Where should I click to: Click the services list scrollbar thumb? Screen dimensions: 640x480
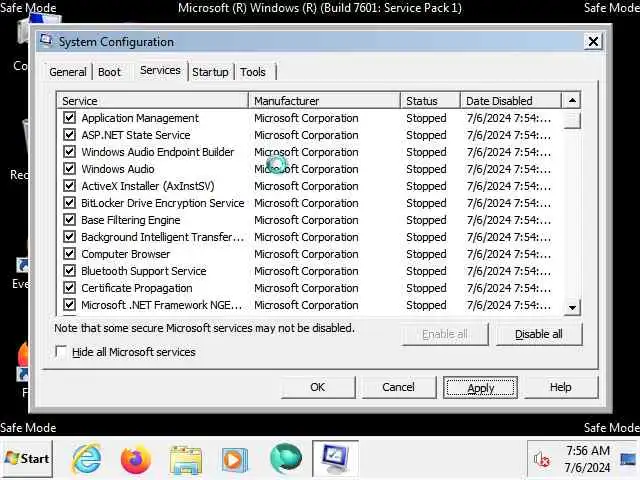pos(572,120)
